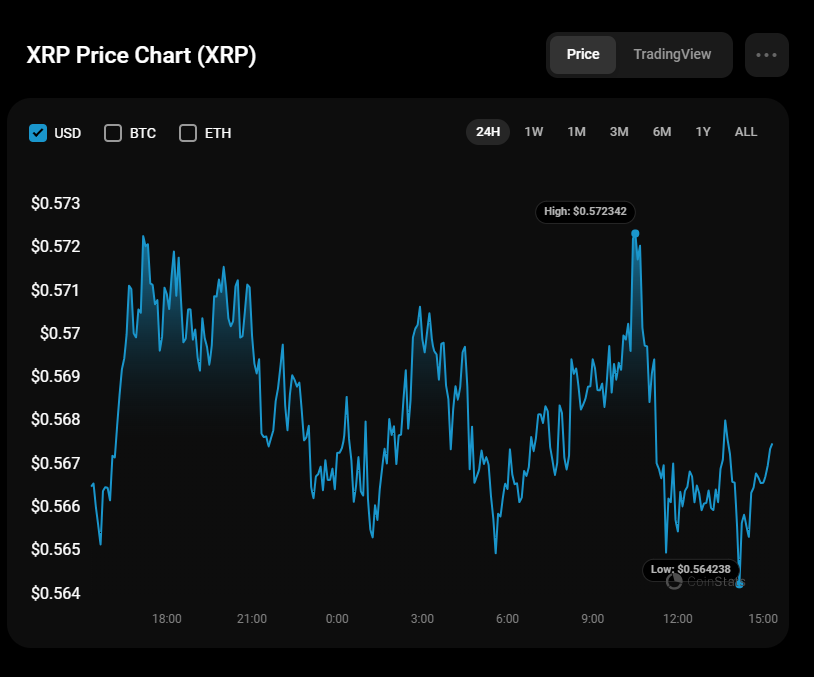
Task: Open the three-dots more options menu
Action: point(767,55)
